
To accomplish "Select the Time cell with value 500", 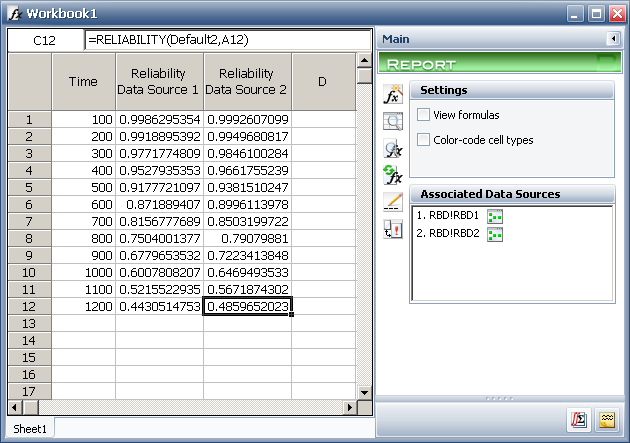I will (x=84, y=188).
